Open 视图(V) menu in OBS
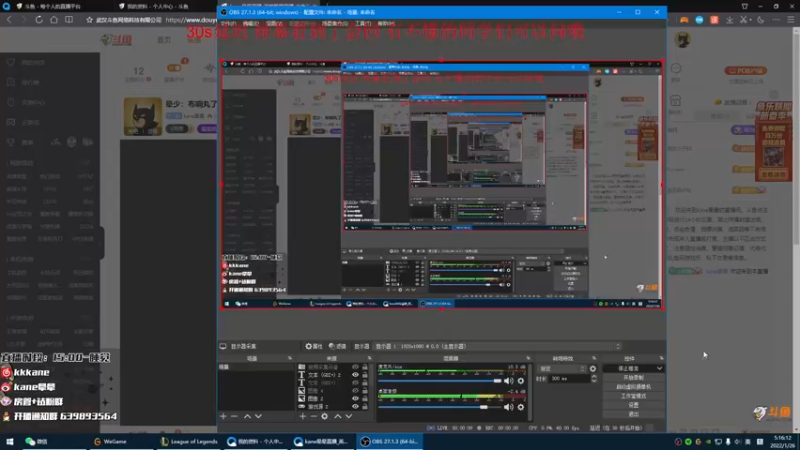The image size is (800, 450). click(274, 23)
